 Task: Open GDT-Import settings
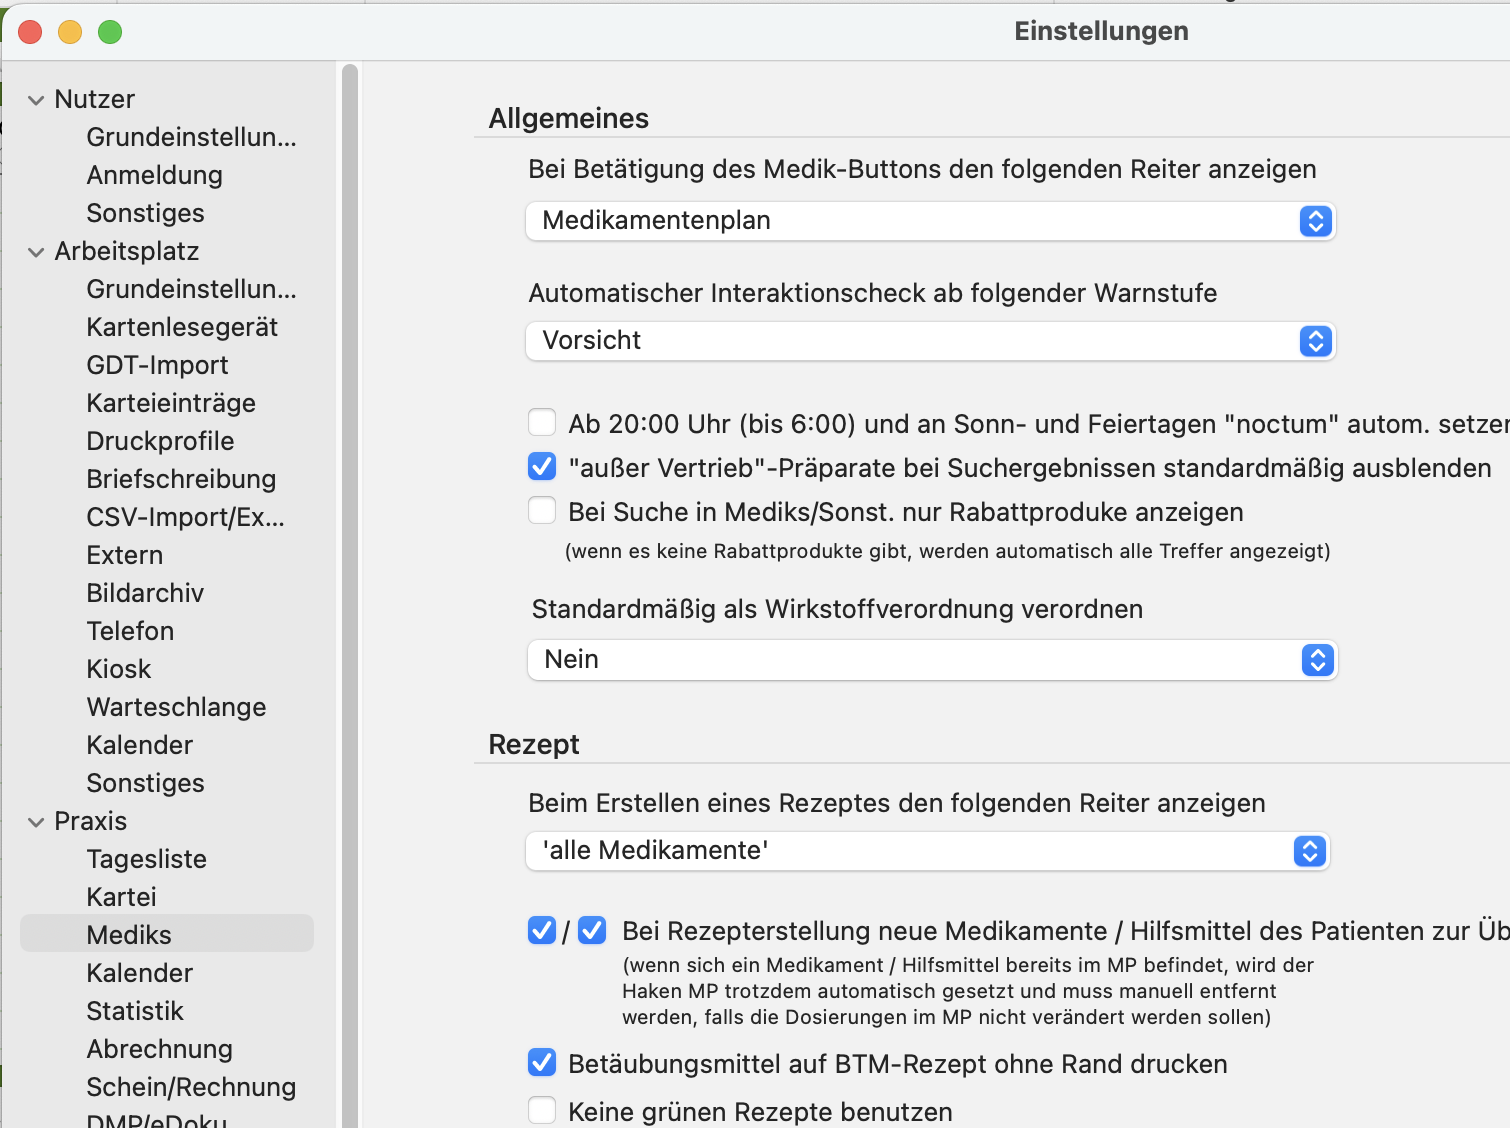[x=157, y=365]
